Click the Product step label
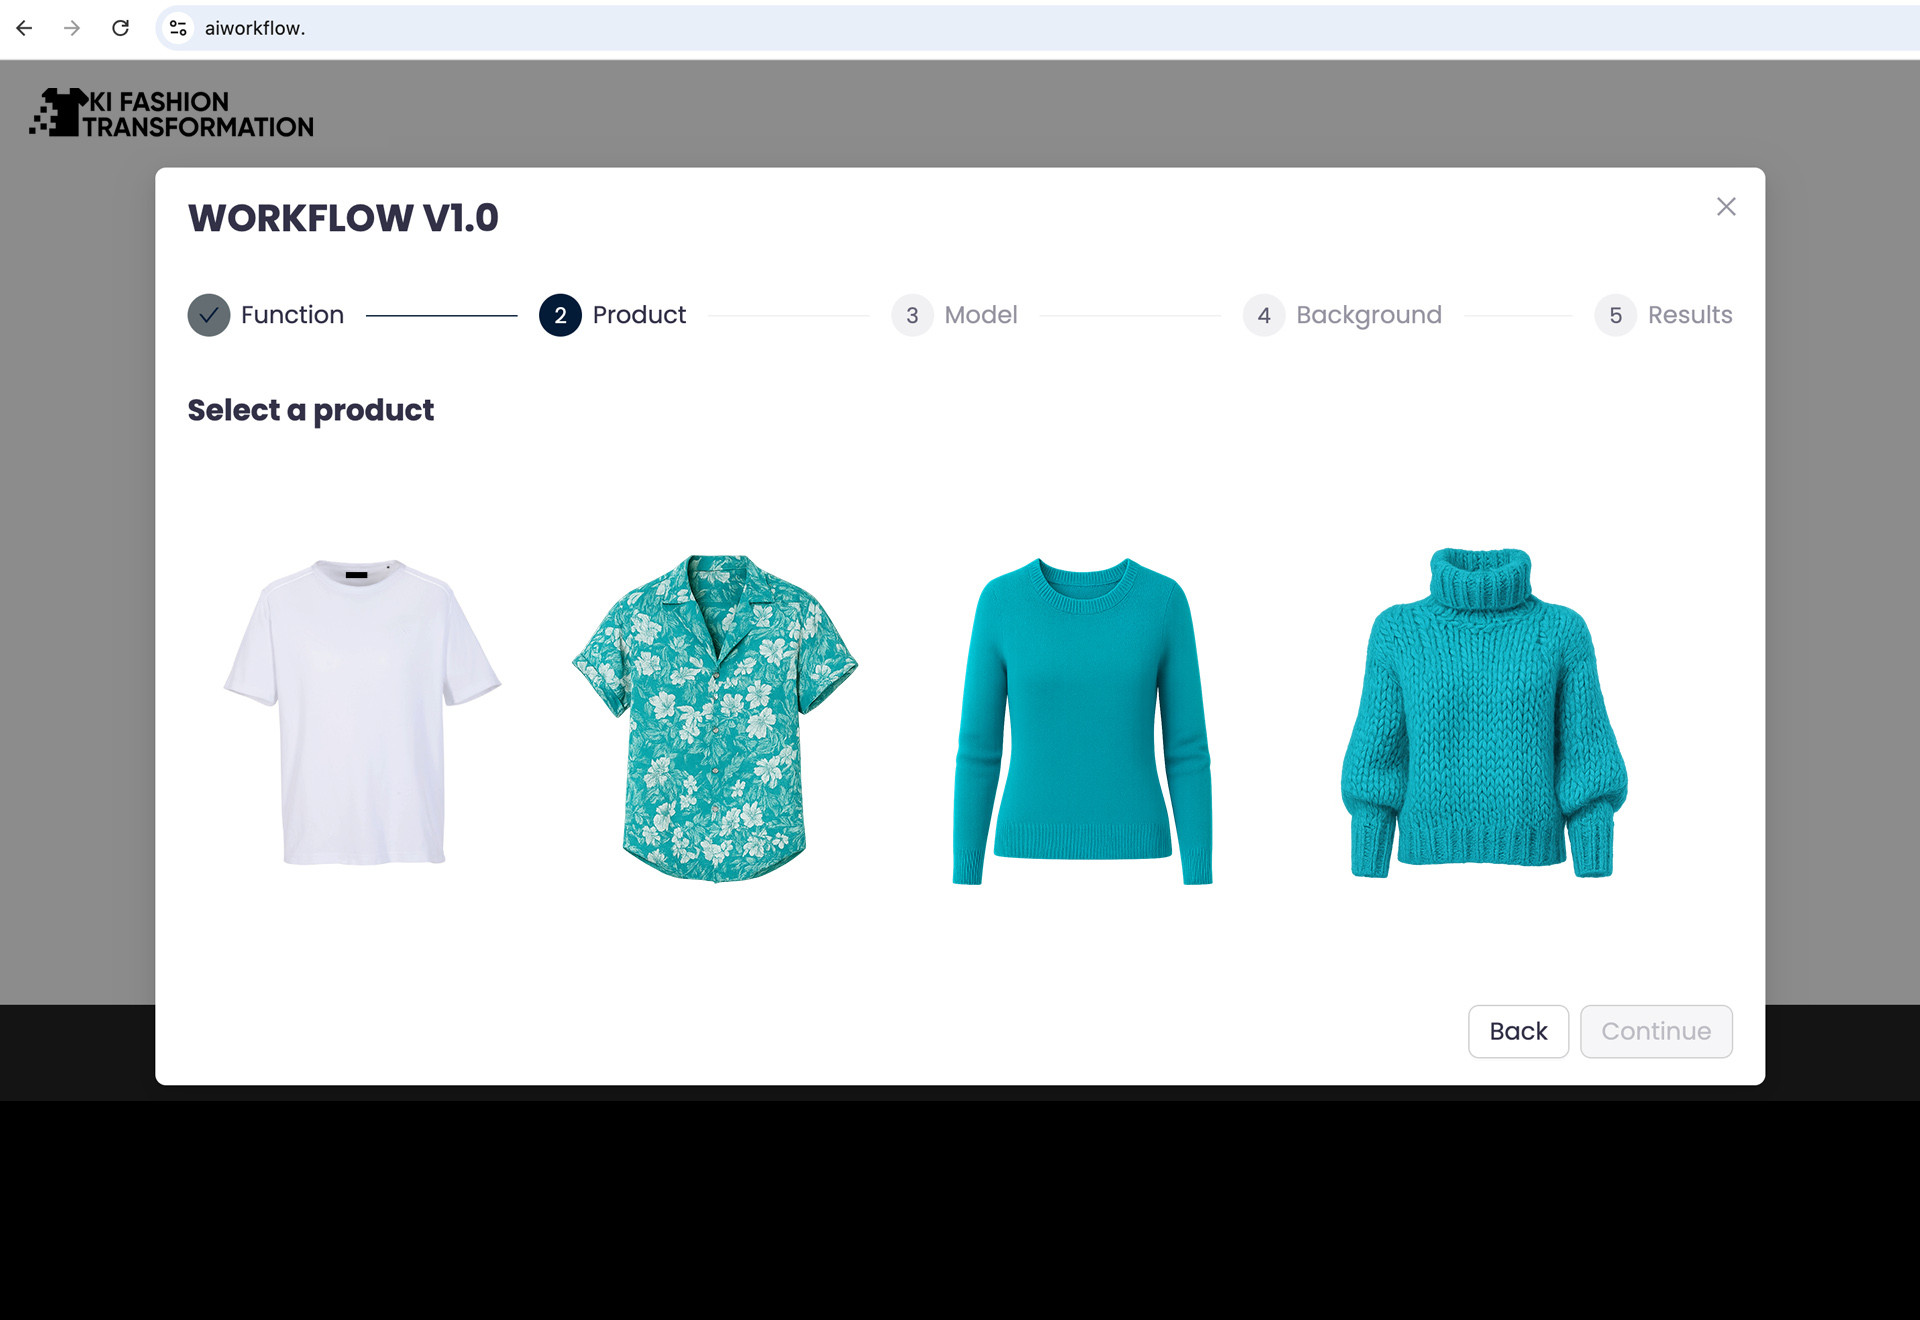Viewport: 1920px width, 1320px height. pyautogui.click(x=639, y=315)
